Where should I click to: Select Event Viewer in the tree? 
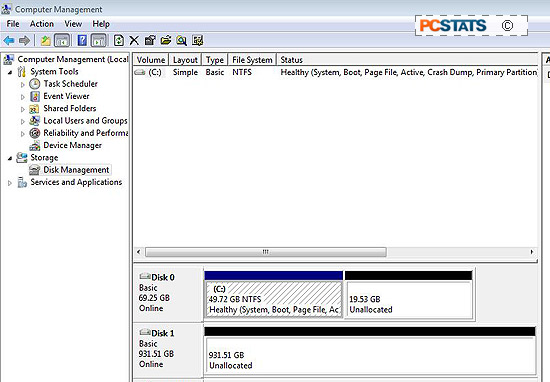66,96
